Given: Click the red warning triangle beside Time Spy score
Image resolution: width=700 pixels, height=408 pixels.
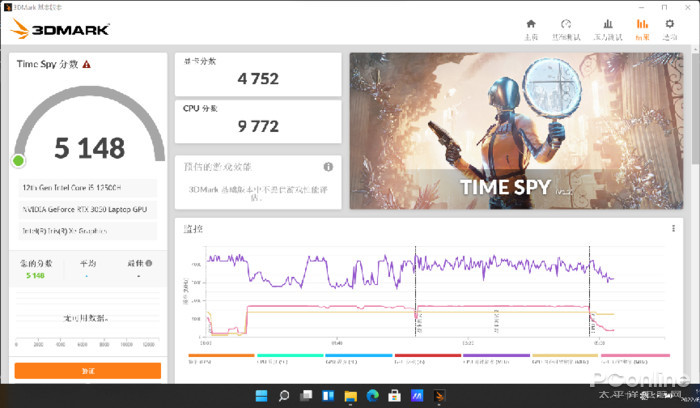Looking at the screenshot, I should (87, 64).
